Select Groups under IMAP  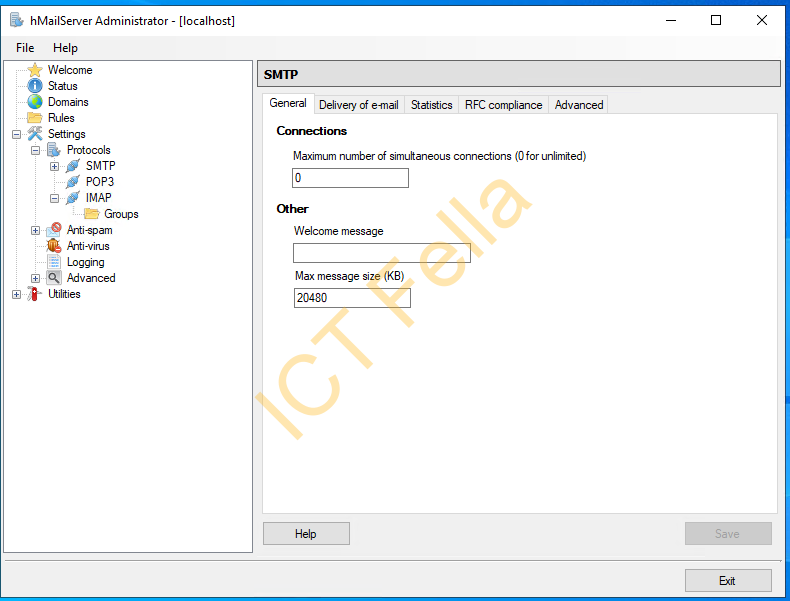[x=121, y=214]
